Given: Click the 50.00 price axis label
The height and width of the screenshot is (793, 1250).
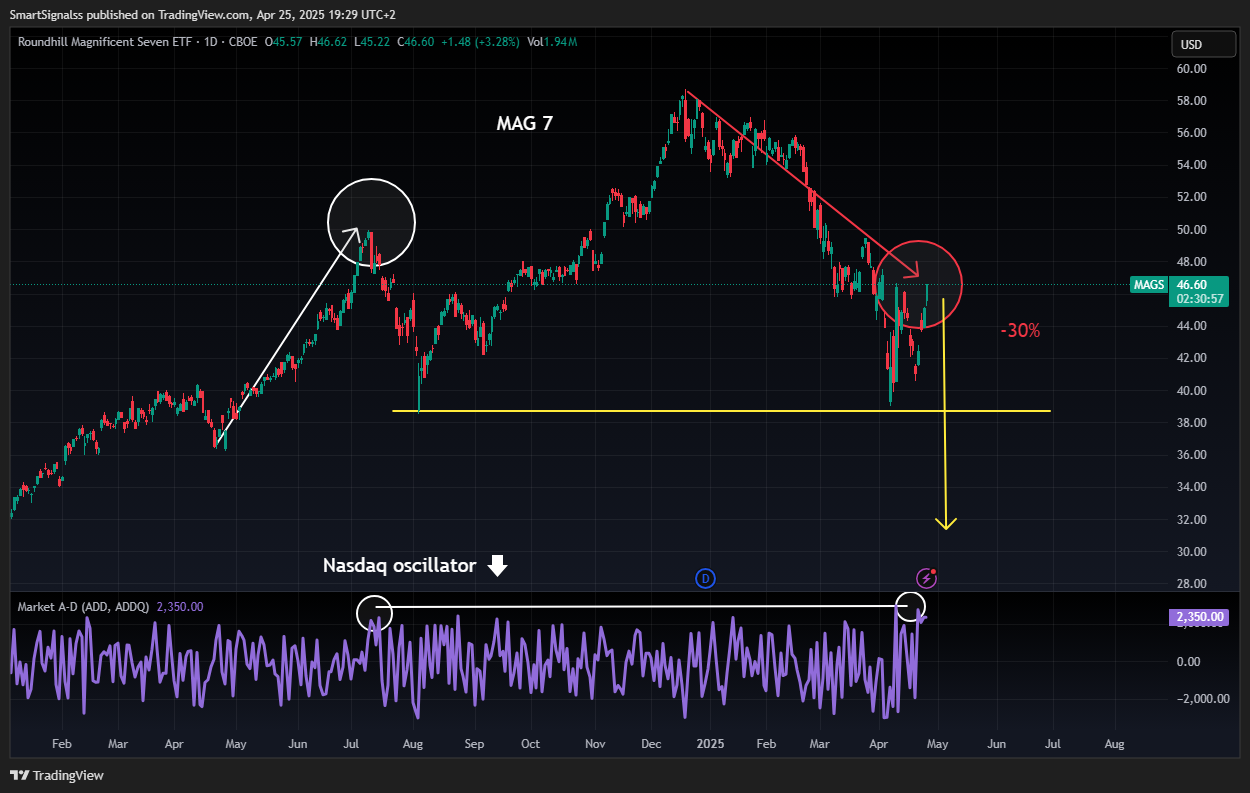Looking at the screenshot, I should tap(1192, 230).
